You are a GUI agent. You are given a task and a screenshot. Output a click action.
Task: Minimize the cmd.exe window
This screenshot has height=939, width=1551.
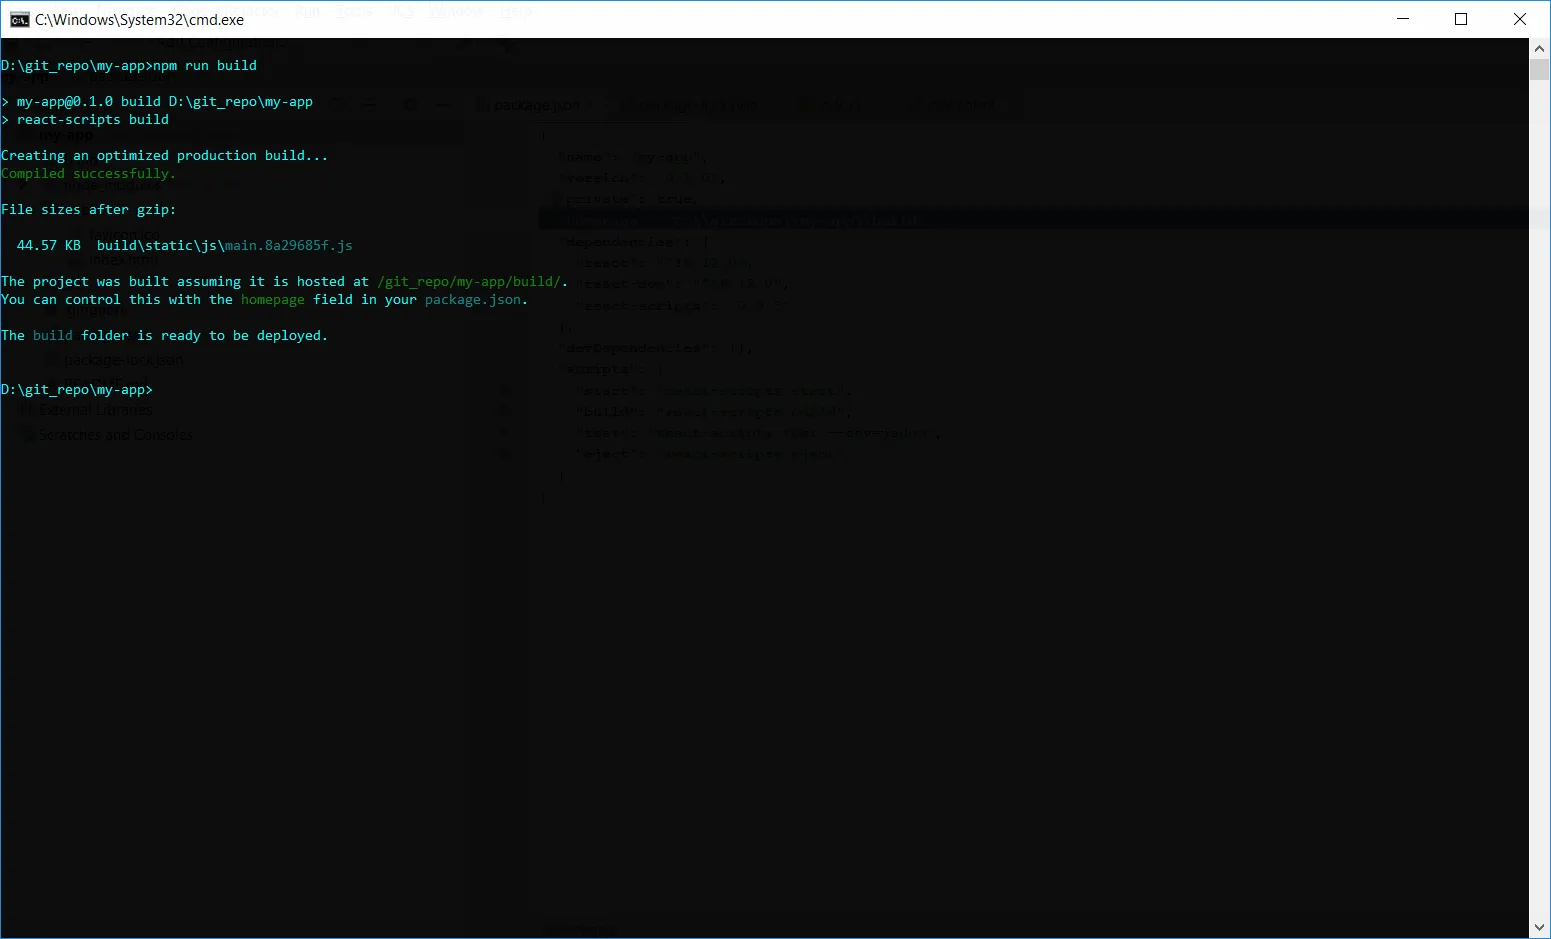(x=1403, y=19)
